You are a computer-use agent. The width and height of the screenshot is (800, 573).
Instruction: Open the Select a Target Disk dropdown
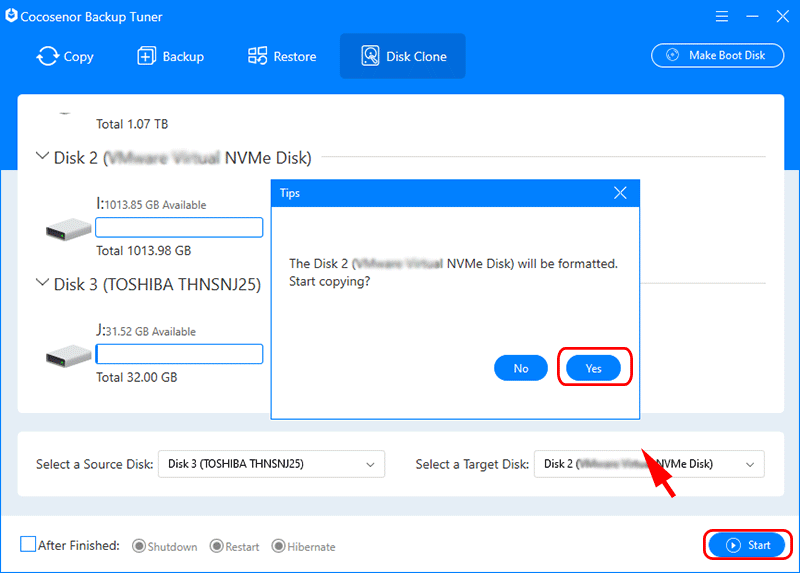(649, 464)
